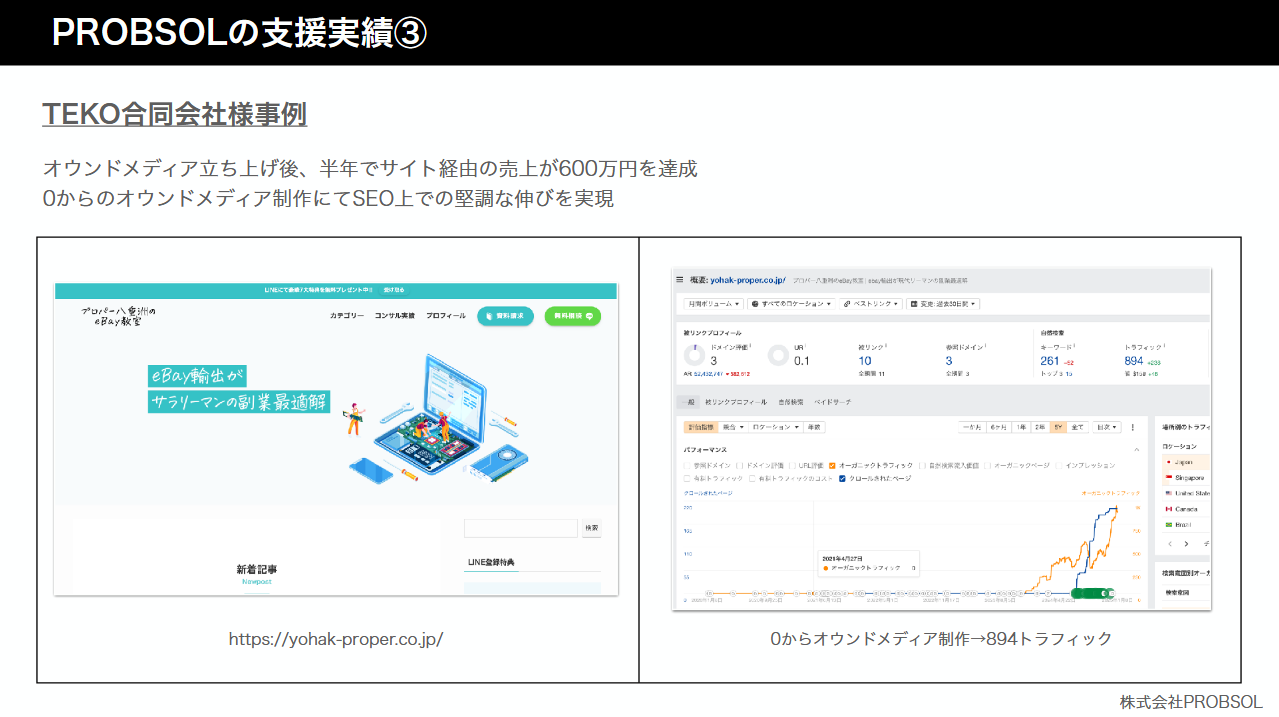Switch to the 自然検索 tab

pyautogui.click(x=790, y=401)
